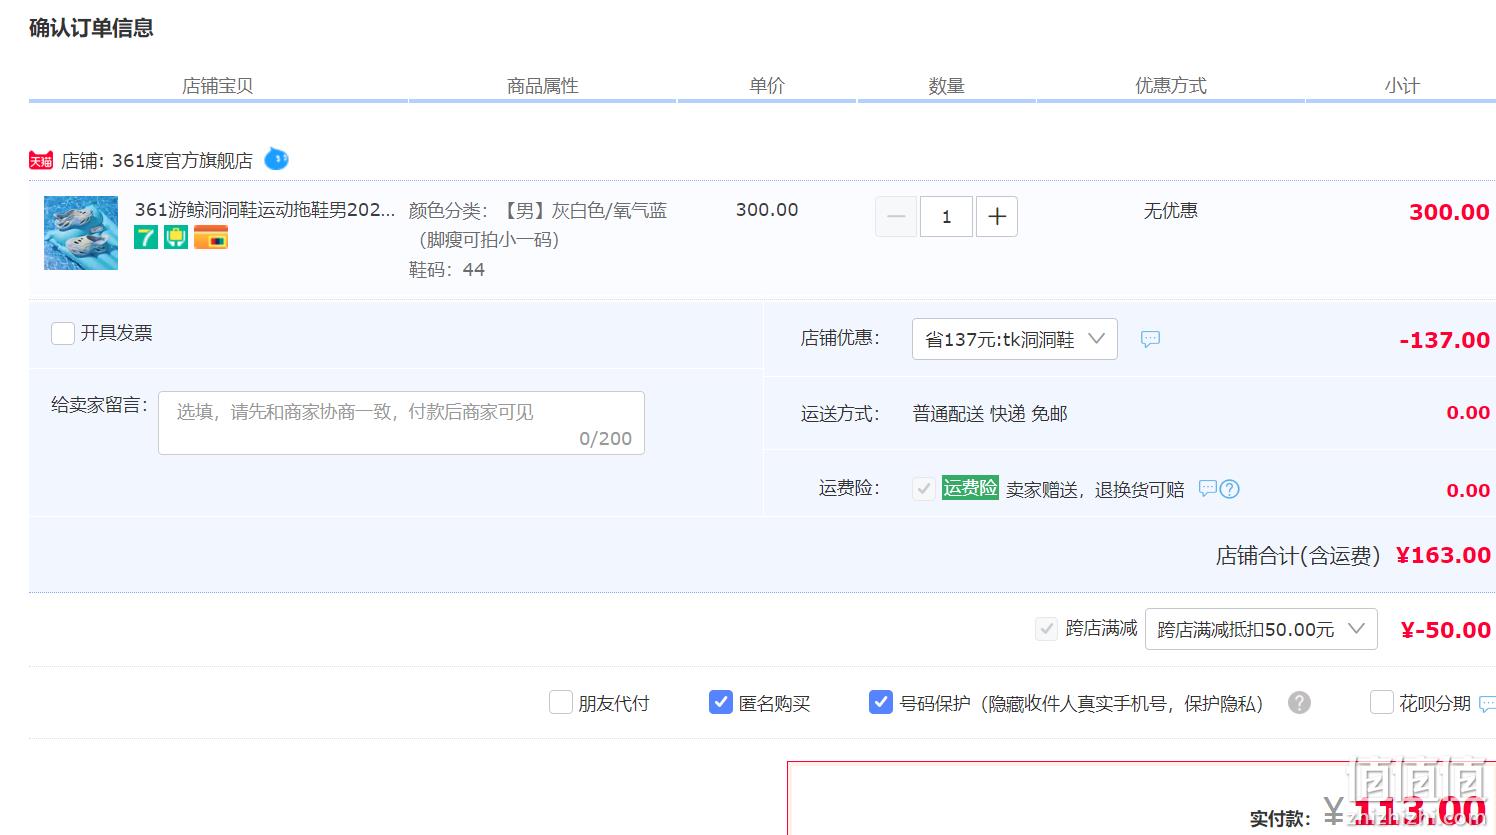Click the shop total ¥163.00

click(x=1443, y=555)
